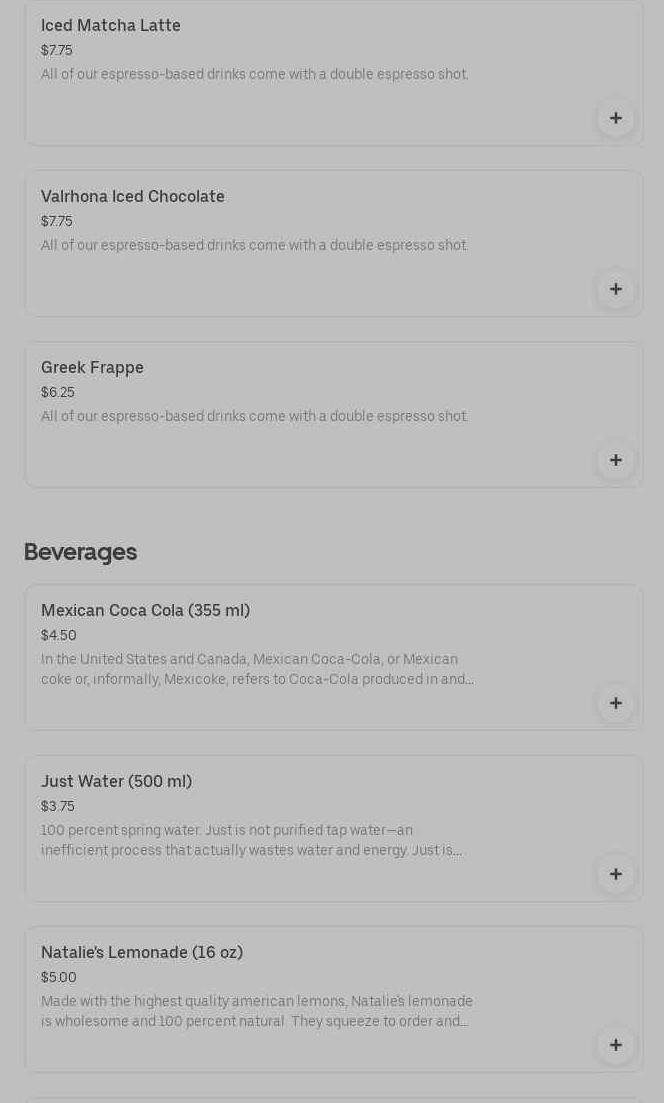Click the $6.25 Greek Frappe price
The height and width of the screenshot is (1103, 664).
coord(58,393)
